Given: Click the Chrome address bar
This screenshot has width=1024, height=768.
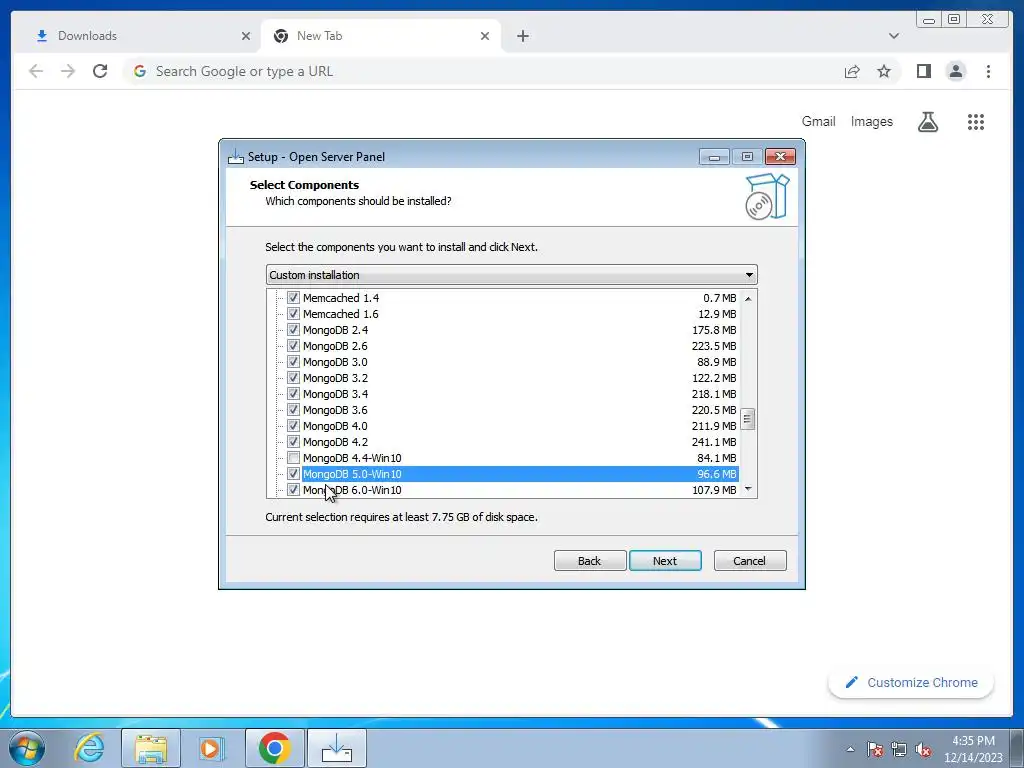Looking at the screenshot, I should pos(483,71).
